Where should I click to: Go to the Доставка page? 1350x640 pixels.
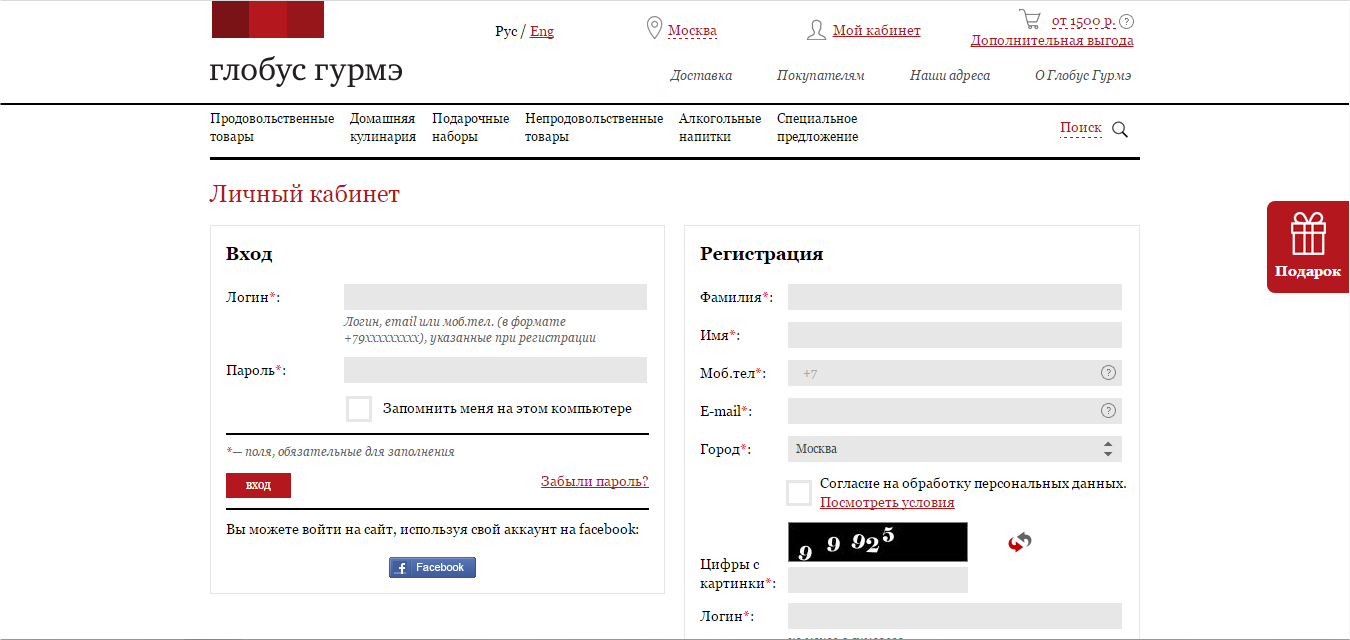(701, 76)
